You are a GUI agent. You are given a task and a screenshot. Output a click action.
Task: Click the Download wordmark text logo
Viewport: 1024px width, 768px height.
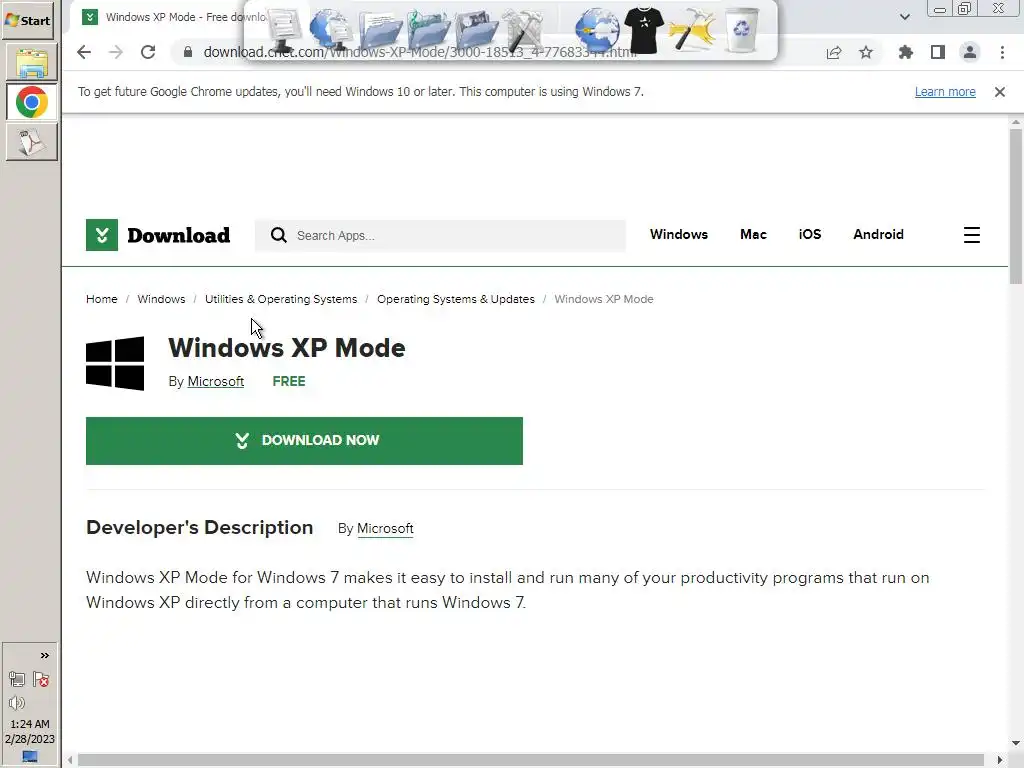(x=178, y=235)
